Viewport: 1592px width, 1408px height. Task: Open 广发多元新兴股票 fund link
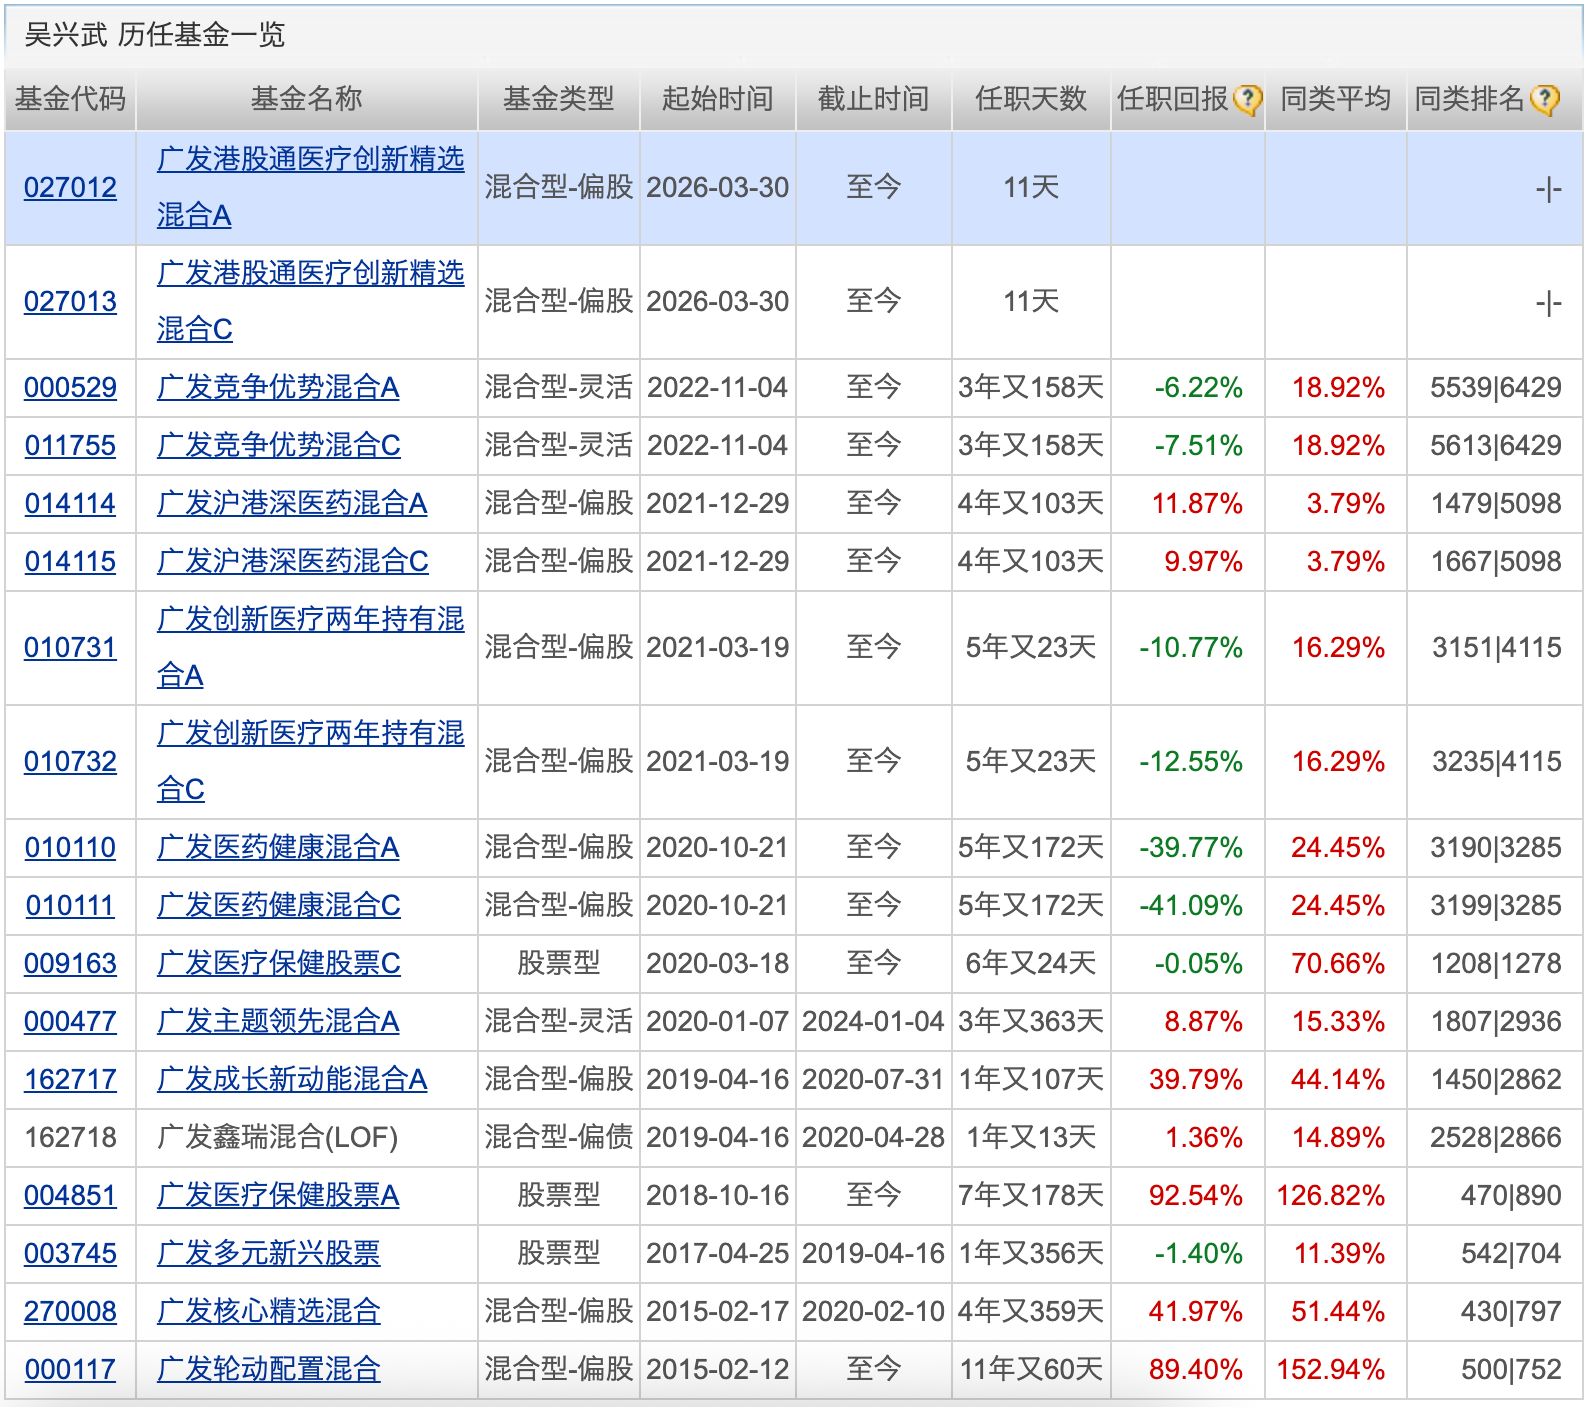(x=268, y=1254)
